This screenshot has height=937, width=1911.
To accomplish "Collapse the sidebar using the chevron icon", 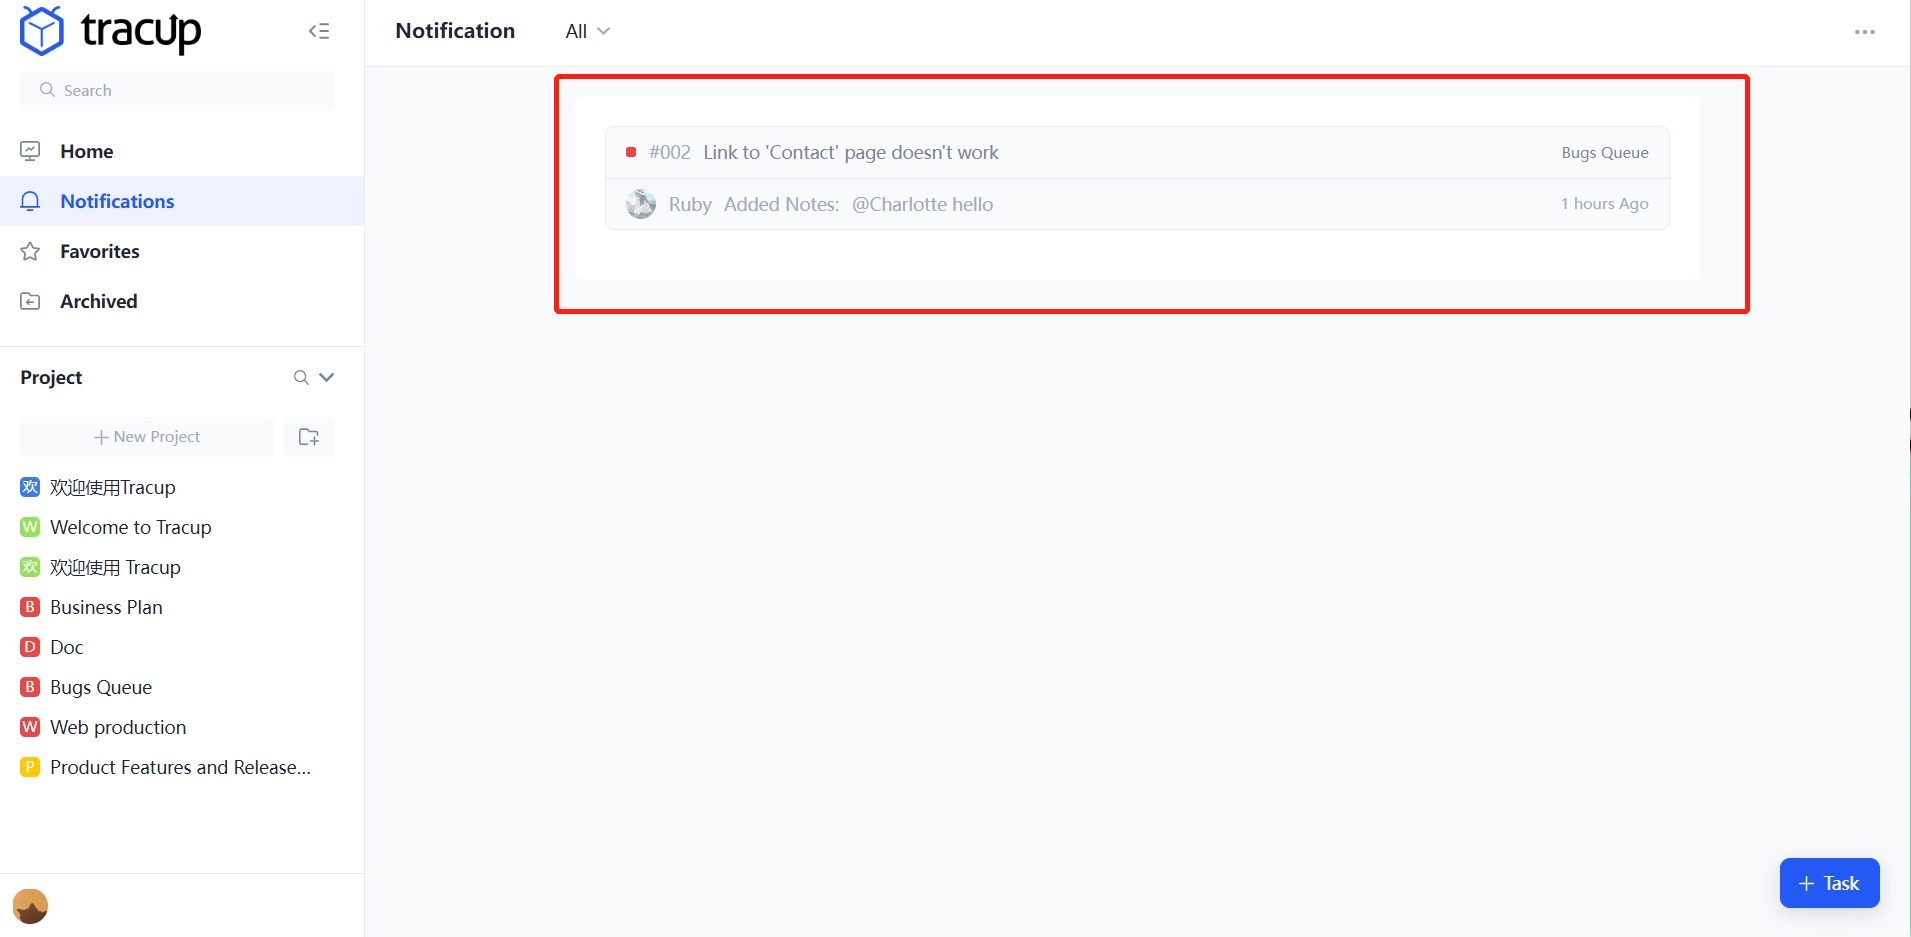I will 319,31.
